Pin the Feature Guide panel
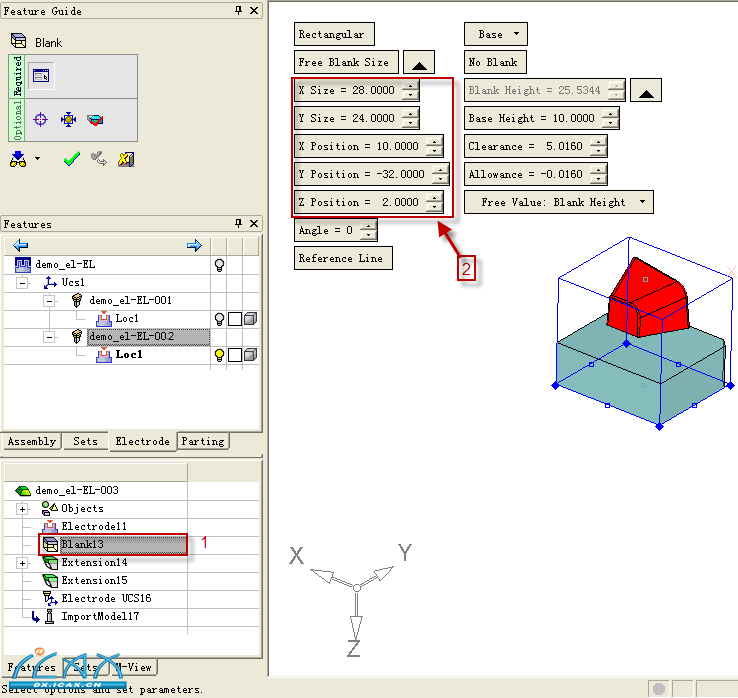Viewport: 738px width, 698px height. pyautogui.click(x=238, y=11)
